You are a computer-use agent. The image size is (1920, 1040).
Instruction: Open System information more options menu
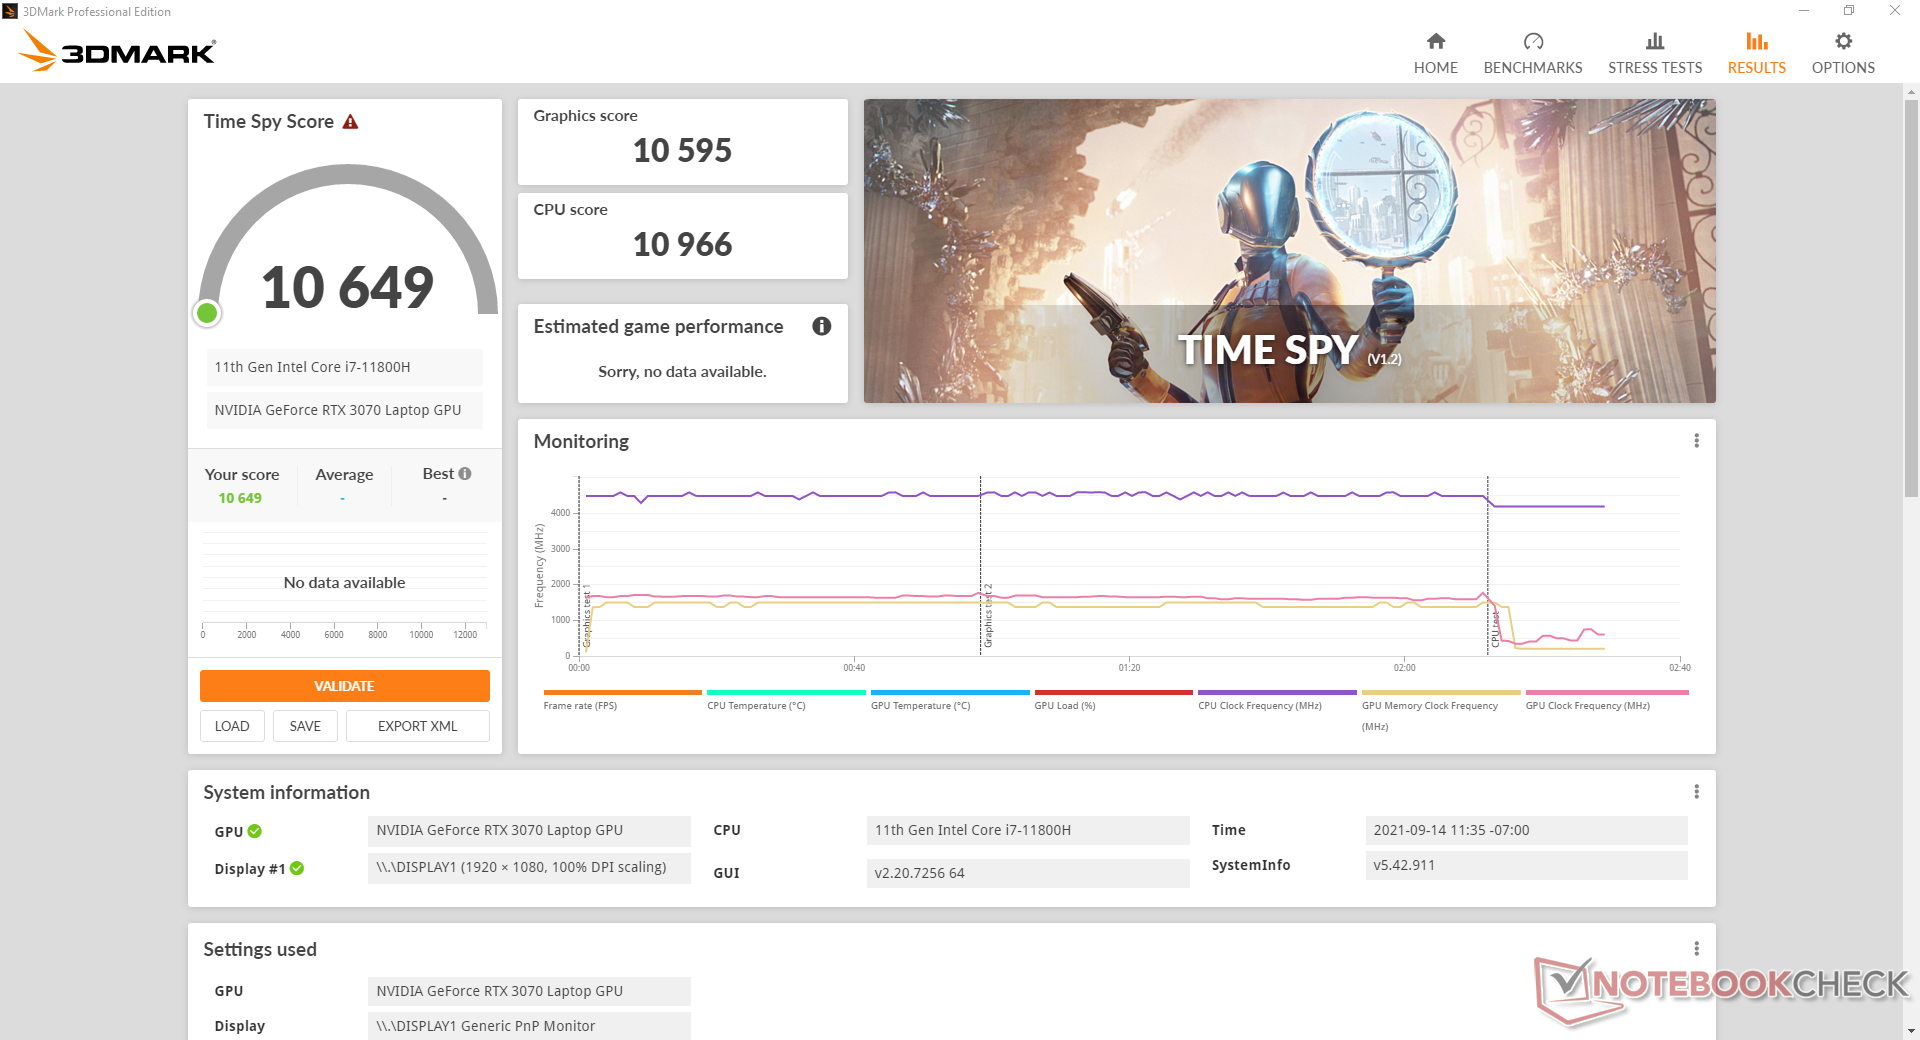click(x=1696, y=792)
